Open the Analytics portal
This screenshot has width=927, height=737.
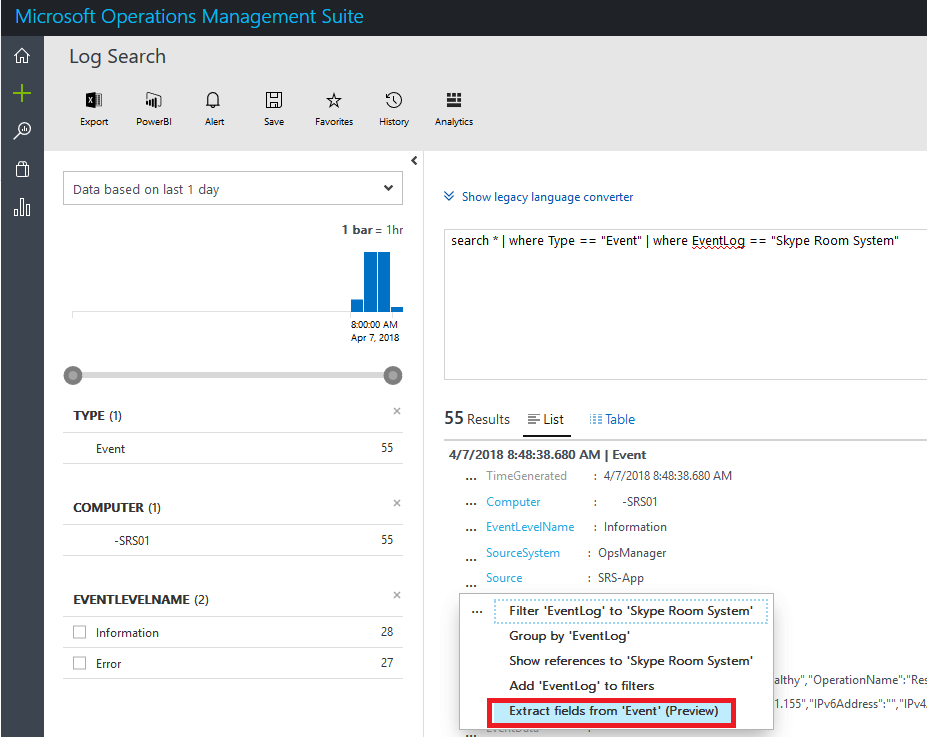pyautogui.click(x=454, y=109)
